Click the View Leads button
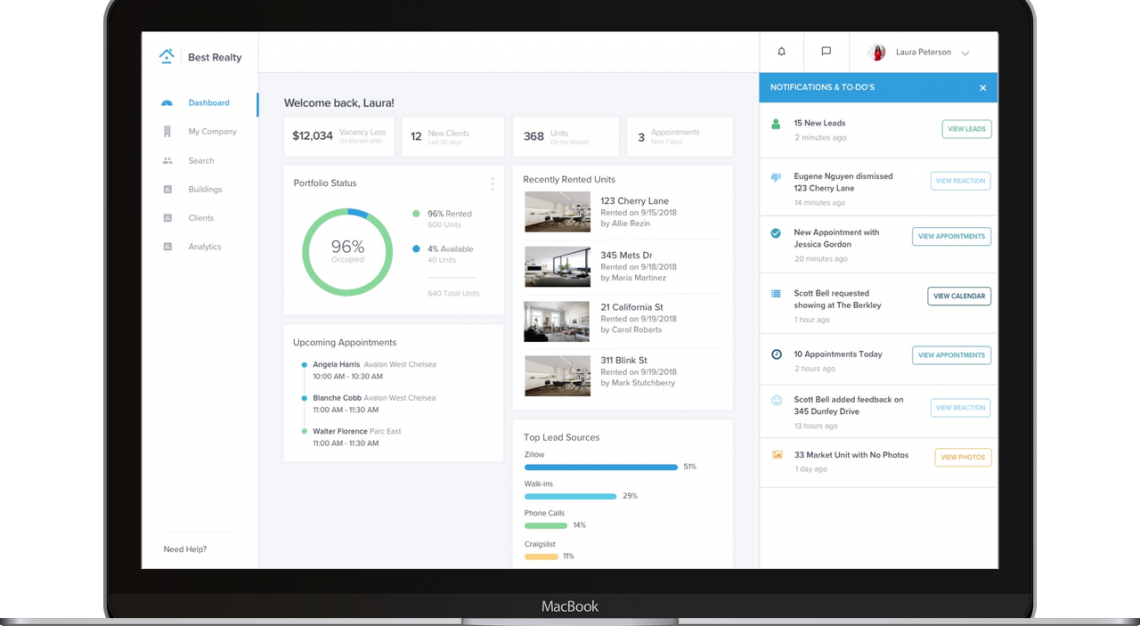The width and height of the screenshot is (1140, 626). [966, 129]
